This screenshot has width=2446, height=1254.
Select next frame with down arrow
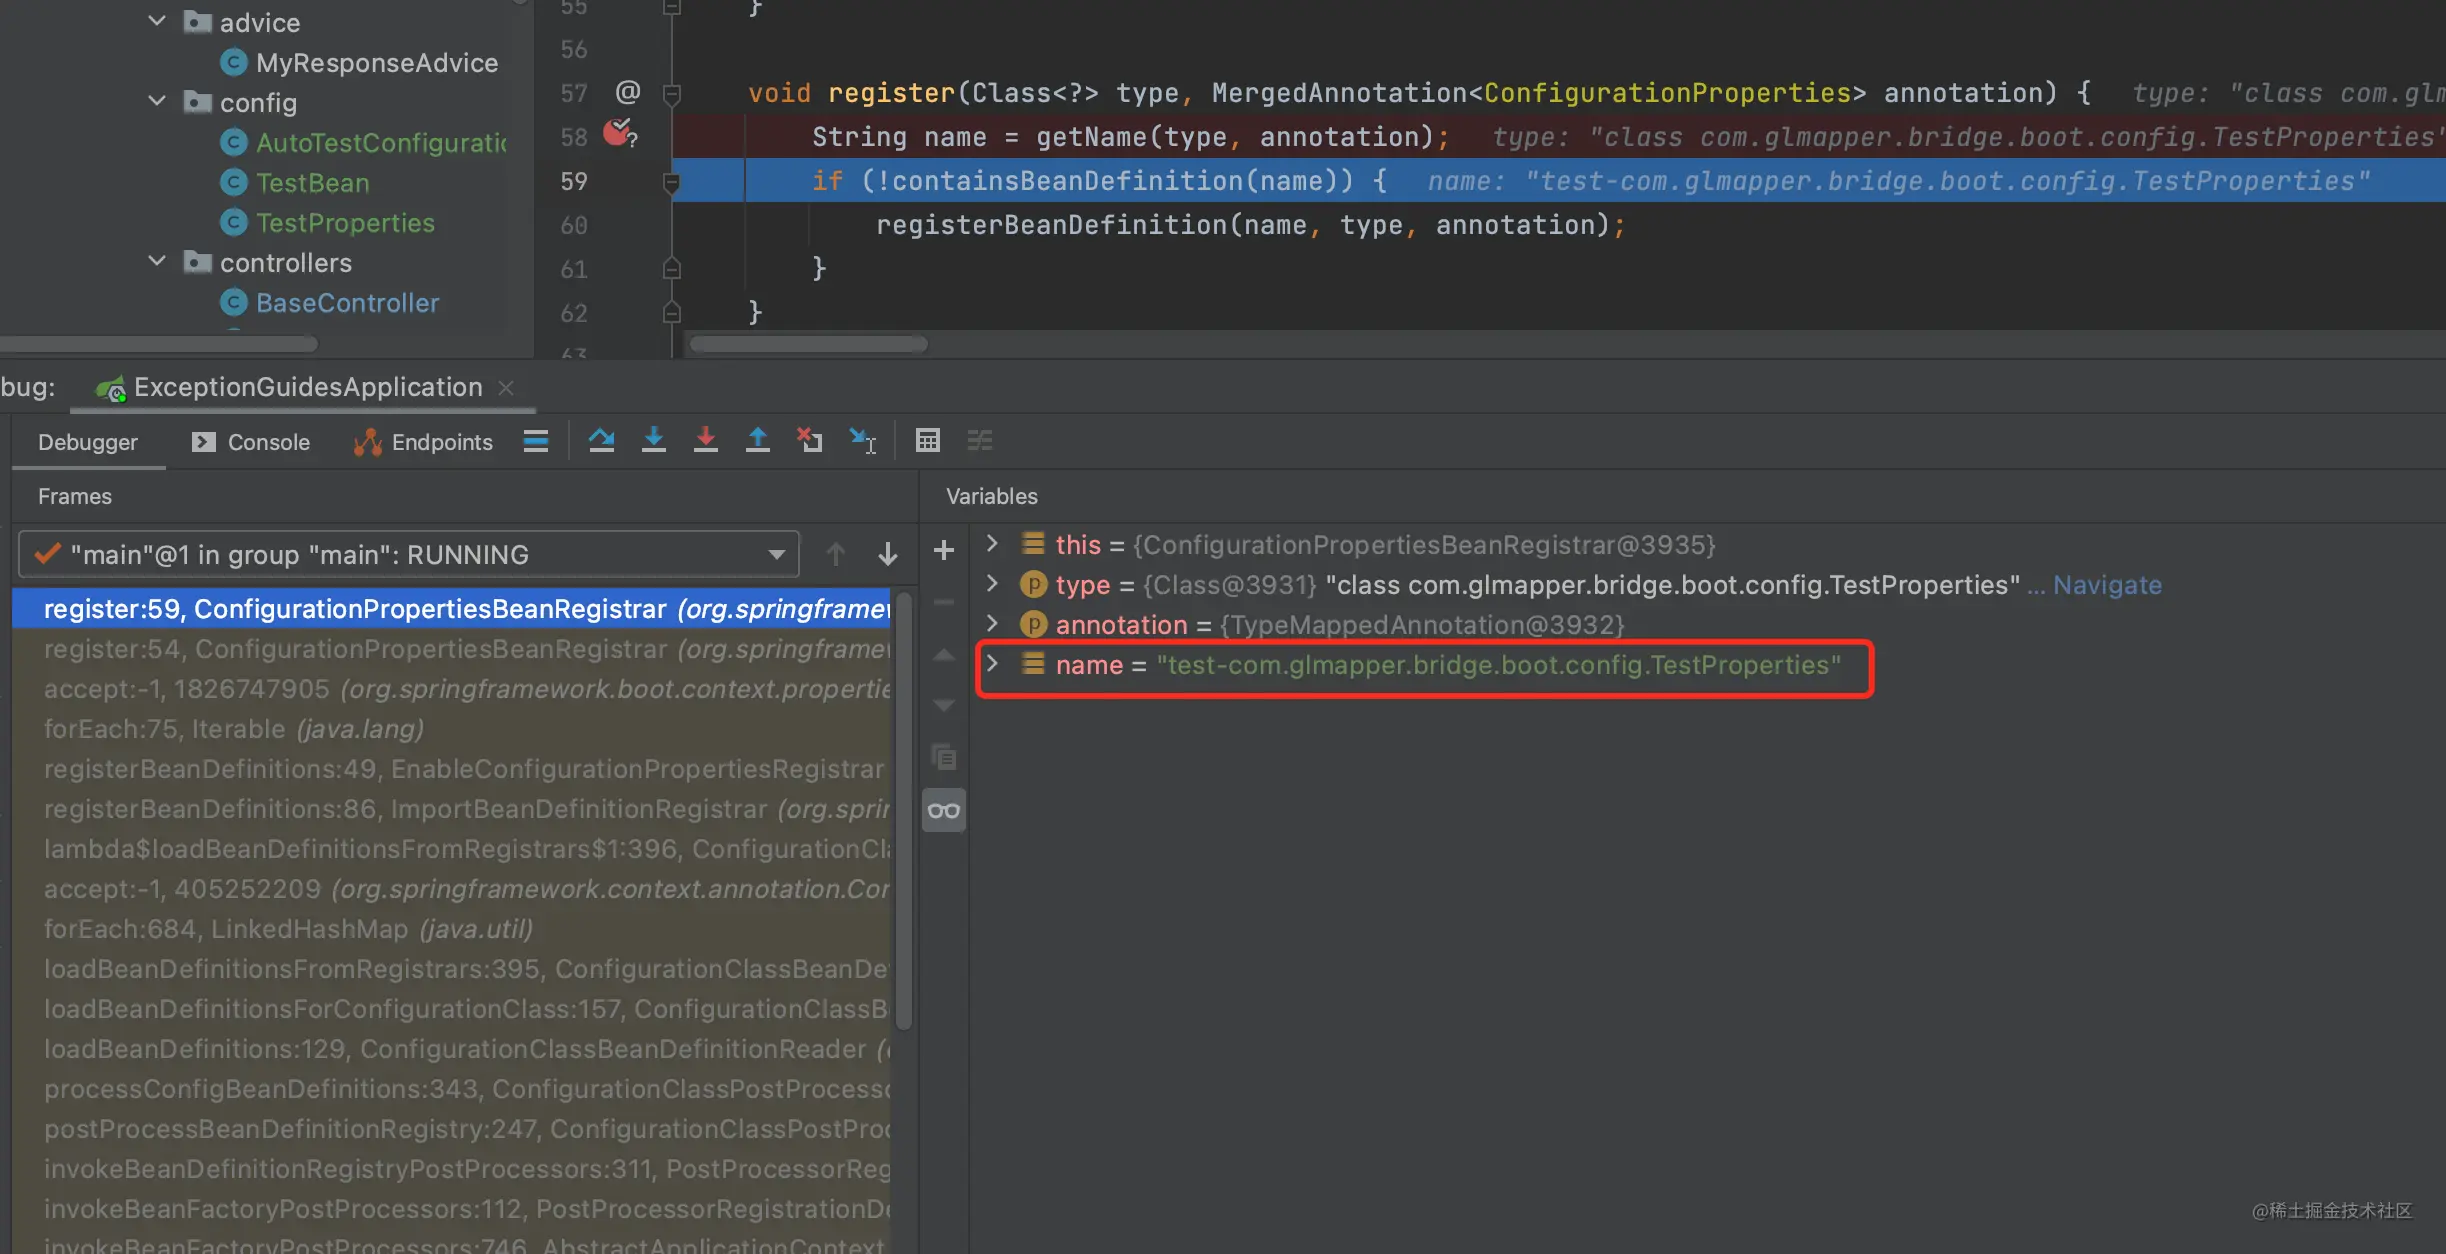pos(887,554)
